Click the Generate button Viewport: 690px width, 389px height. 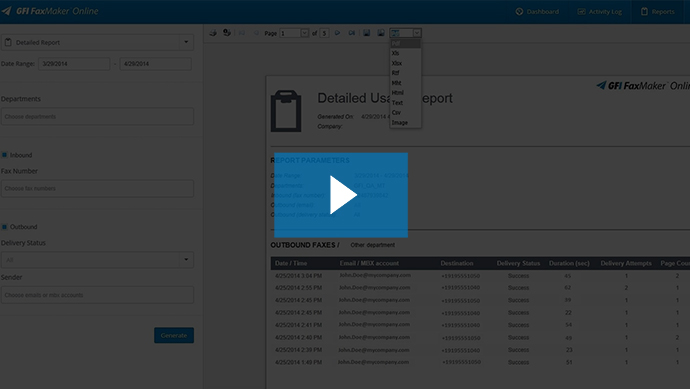click(x=174, y=335)
